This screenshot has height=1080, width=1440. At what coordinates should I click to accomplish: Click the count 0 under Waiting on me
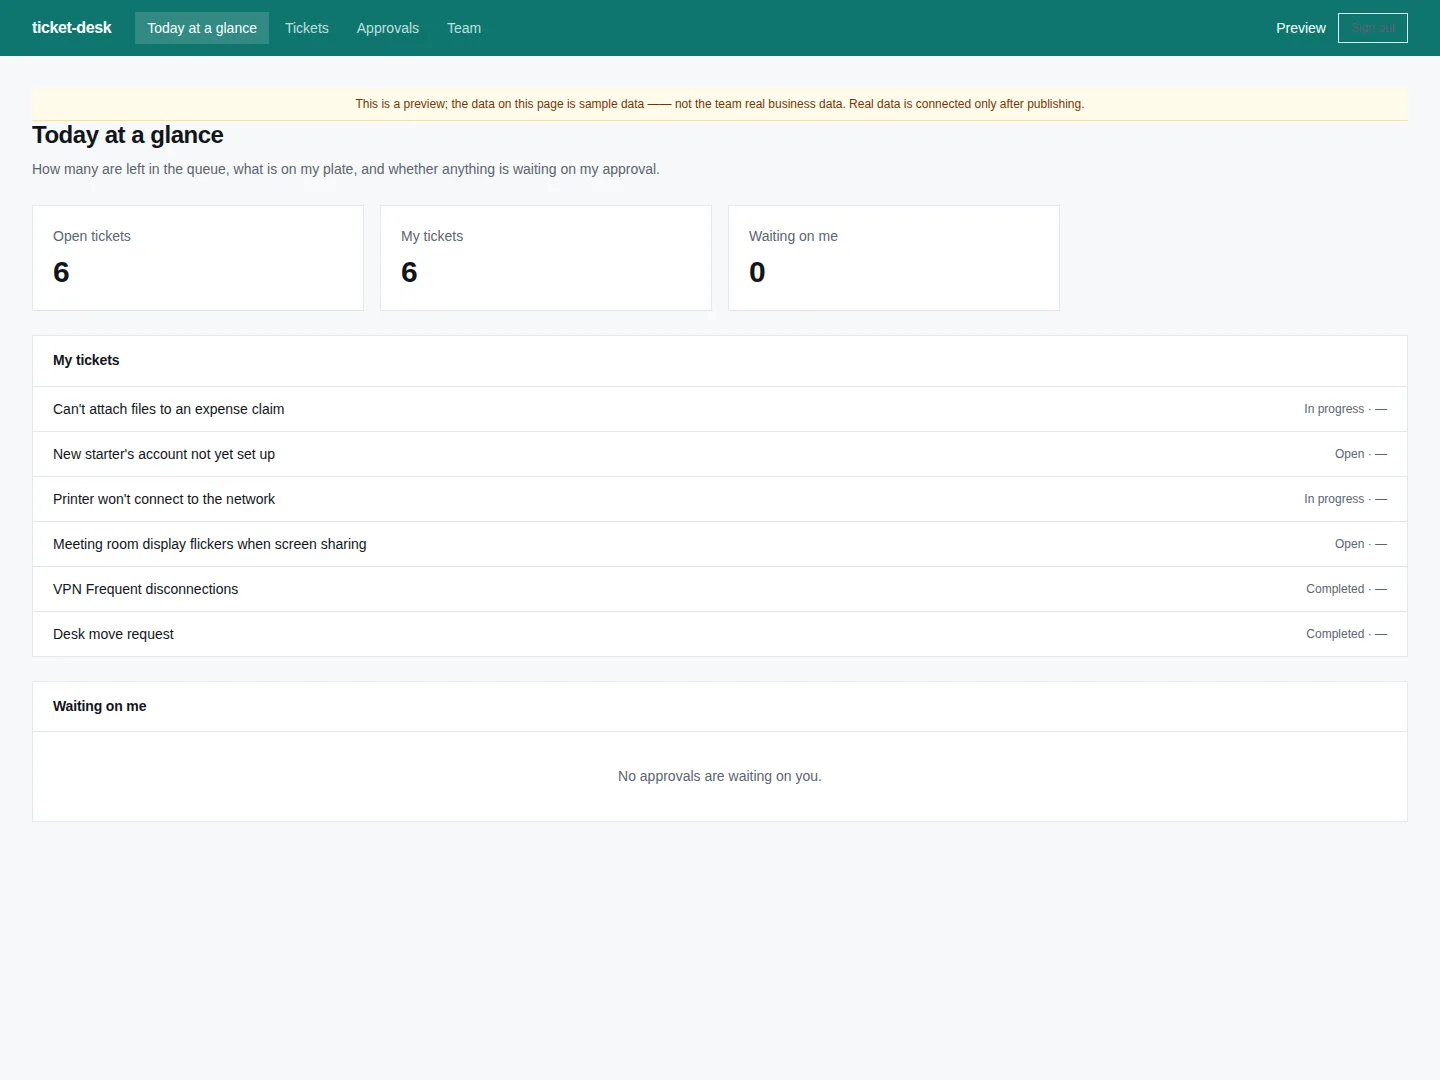(757, 272)
